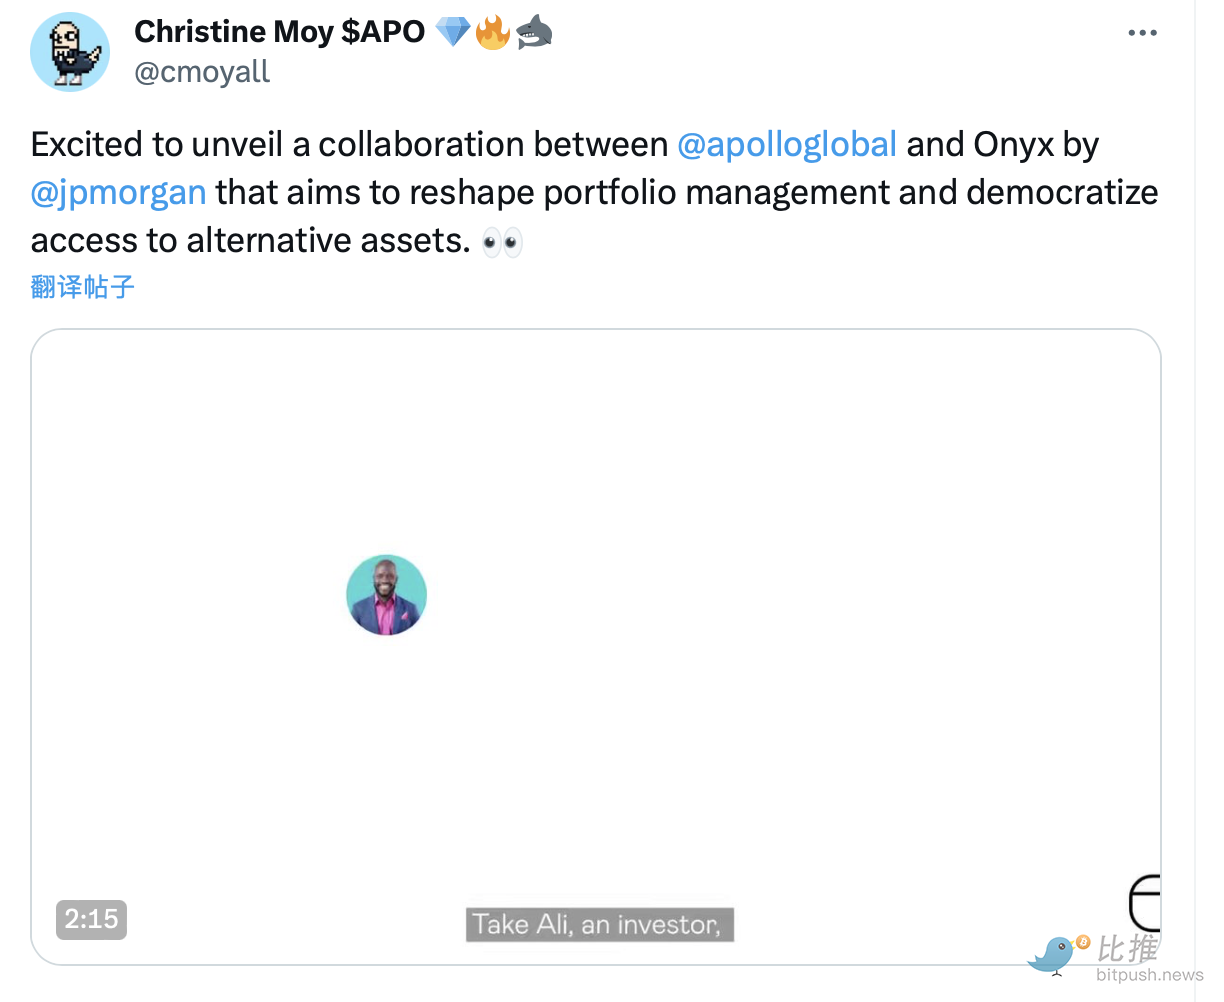Click the Christine Moy $APO display name
The width and height of the screenshot is (1224, 1002).
(x=279, y=32)
